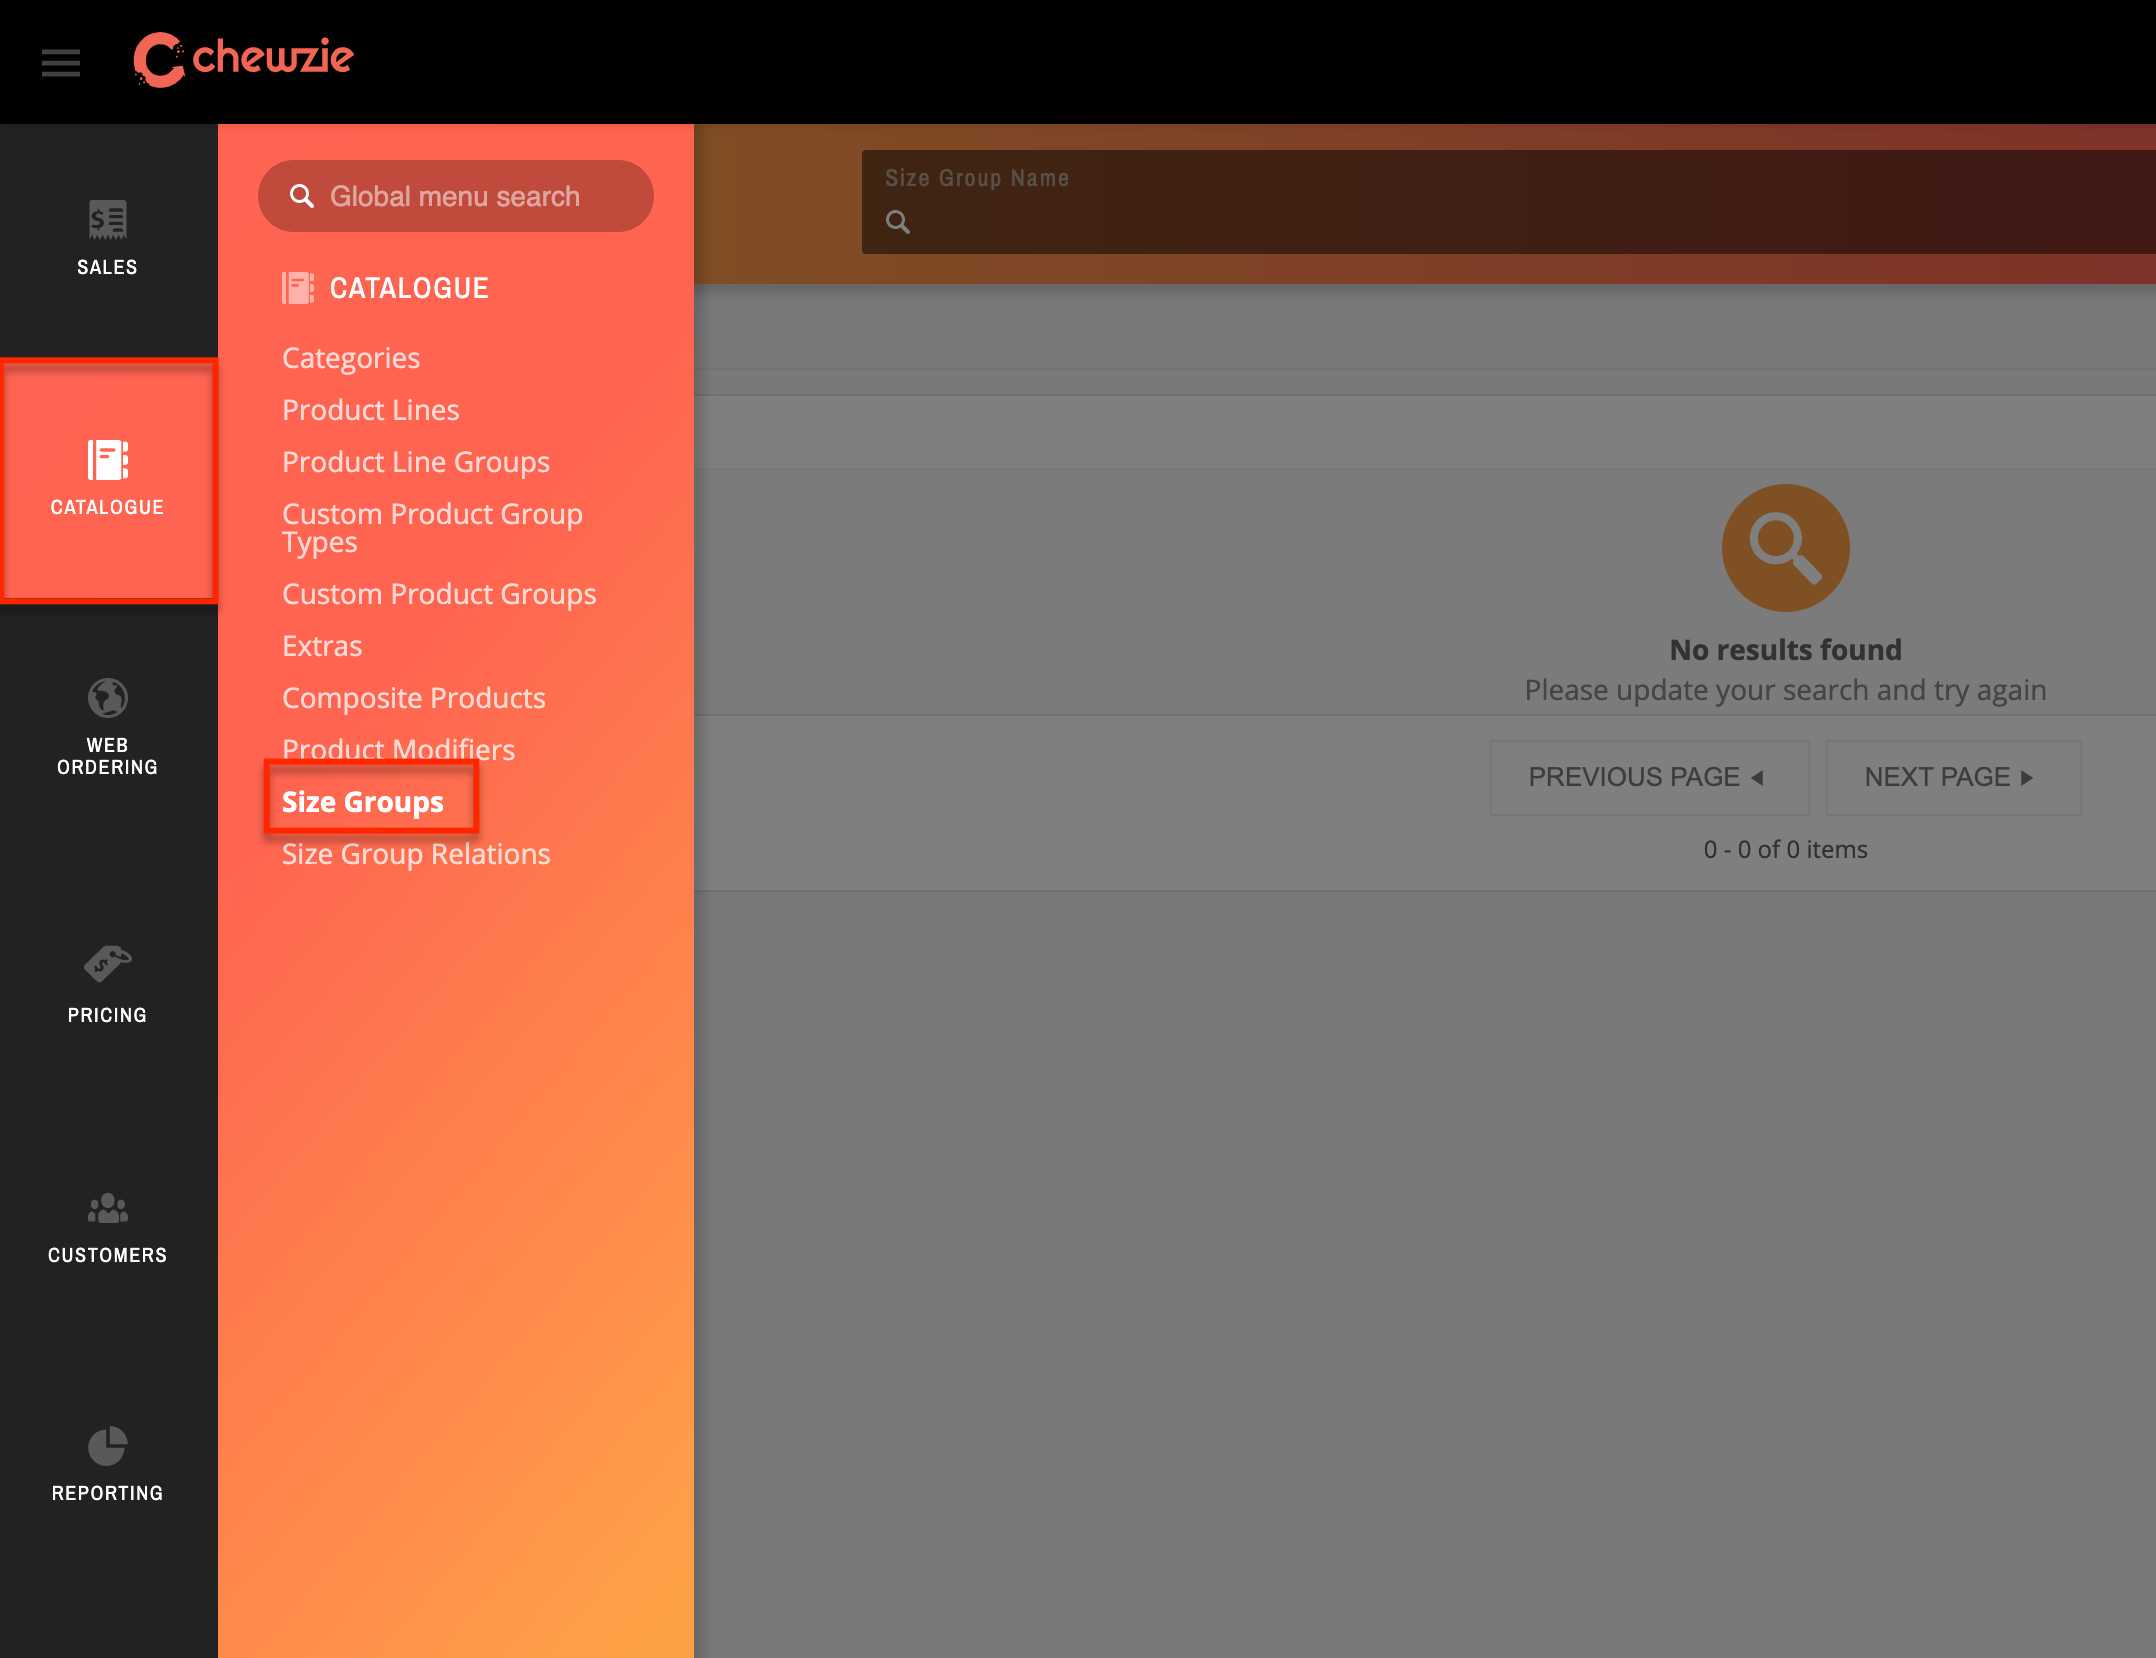Select the Catalogue sidebar icon
This screenshot has width=2156, height=1658.
(x=107, y=460)
